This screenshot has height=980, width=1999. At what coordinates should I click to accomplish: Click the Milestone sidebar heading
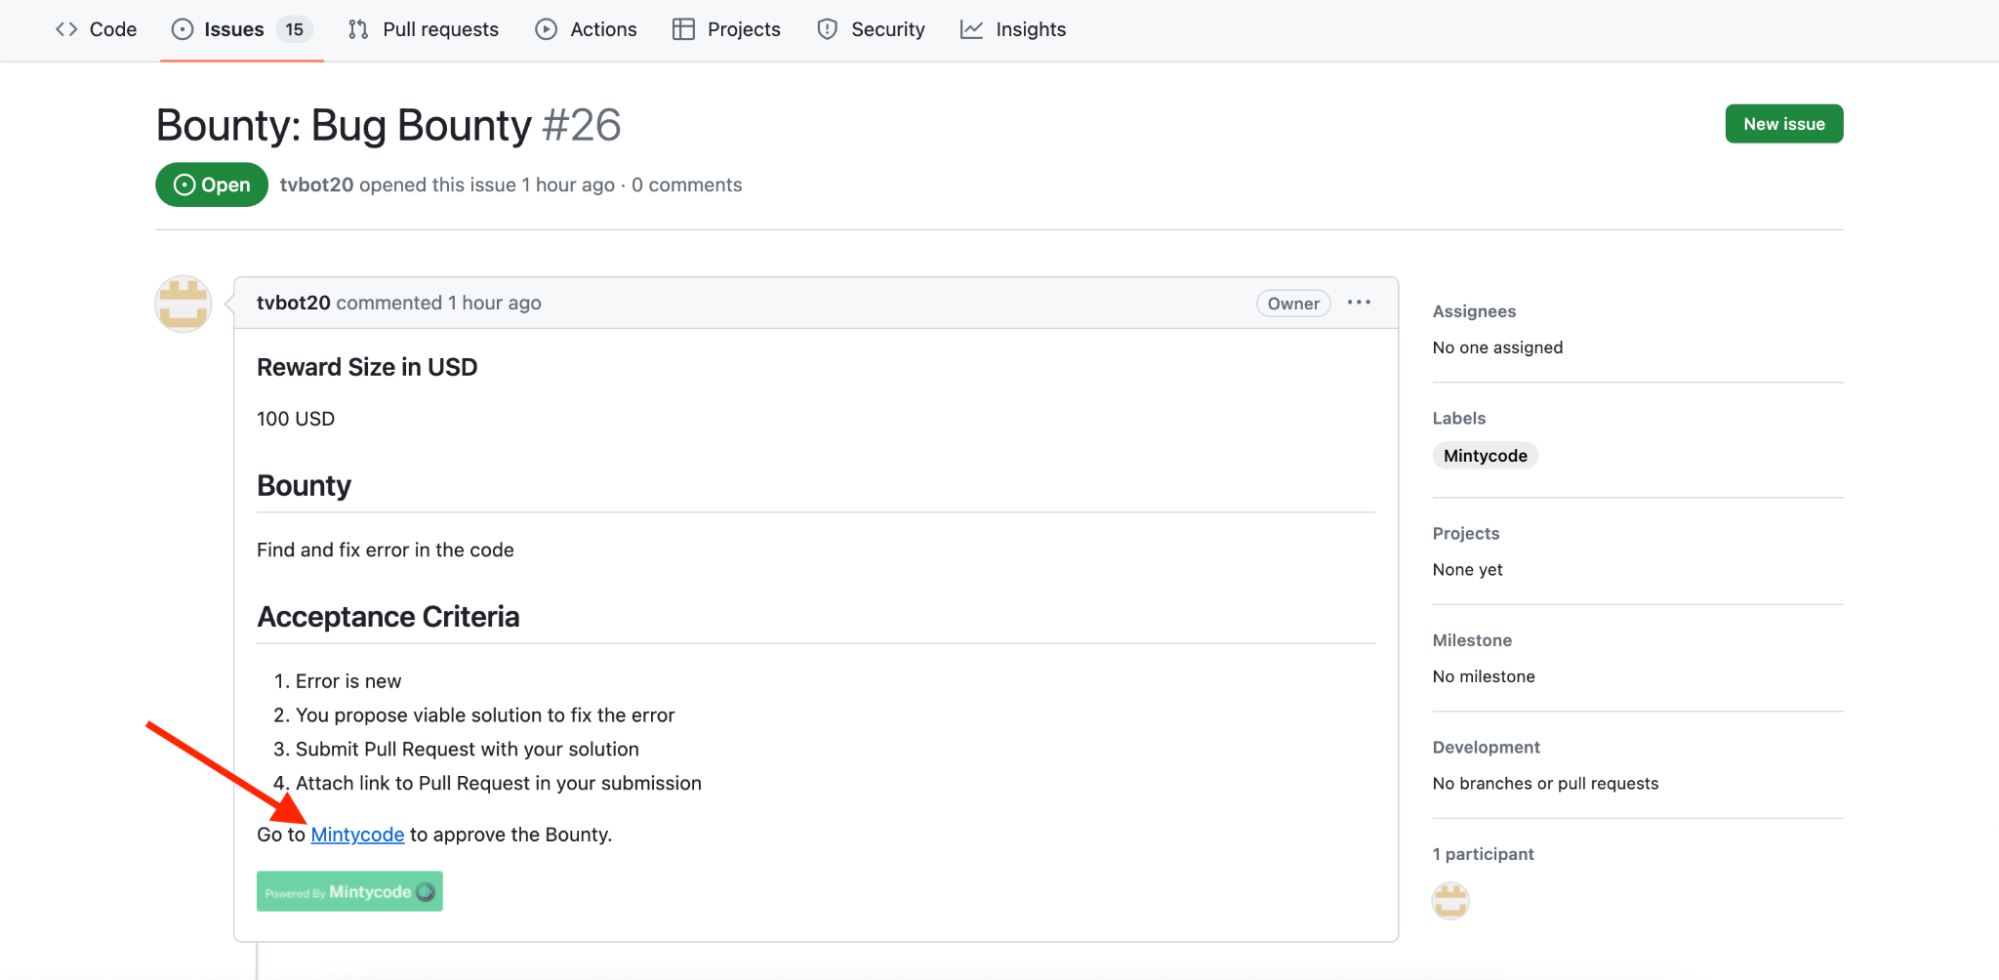1472,641
